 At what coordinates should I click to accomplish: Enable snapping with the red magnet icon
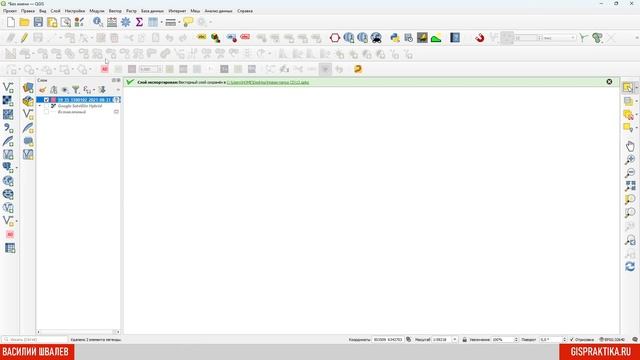pos(480,38)
